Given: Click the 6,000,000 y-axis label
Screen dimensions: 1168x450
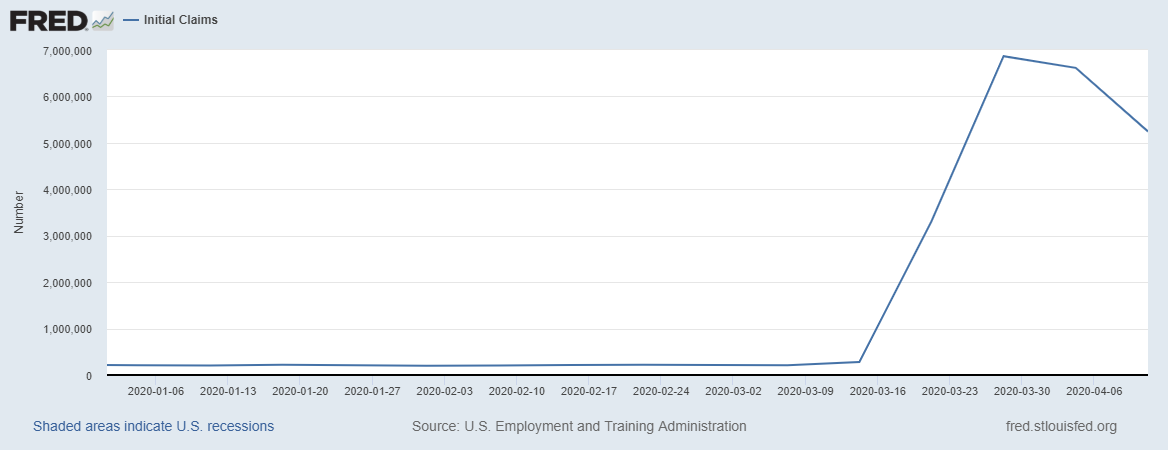Looking at the screenshot, I should coord(68,97).
